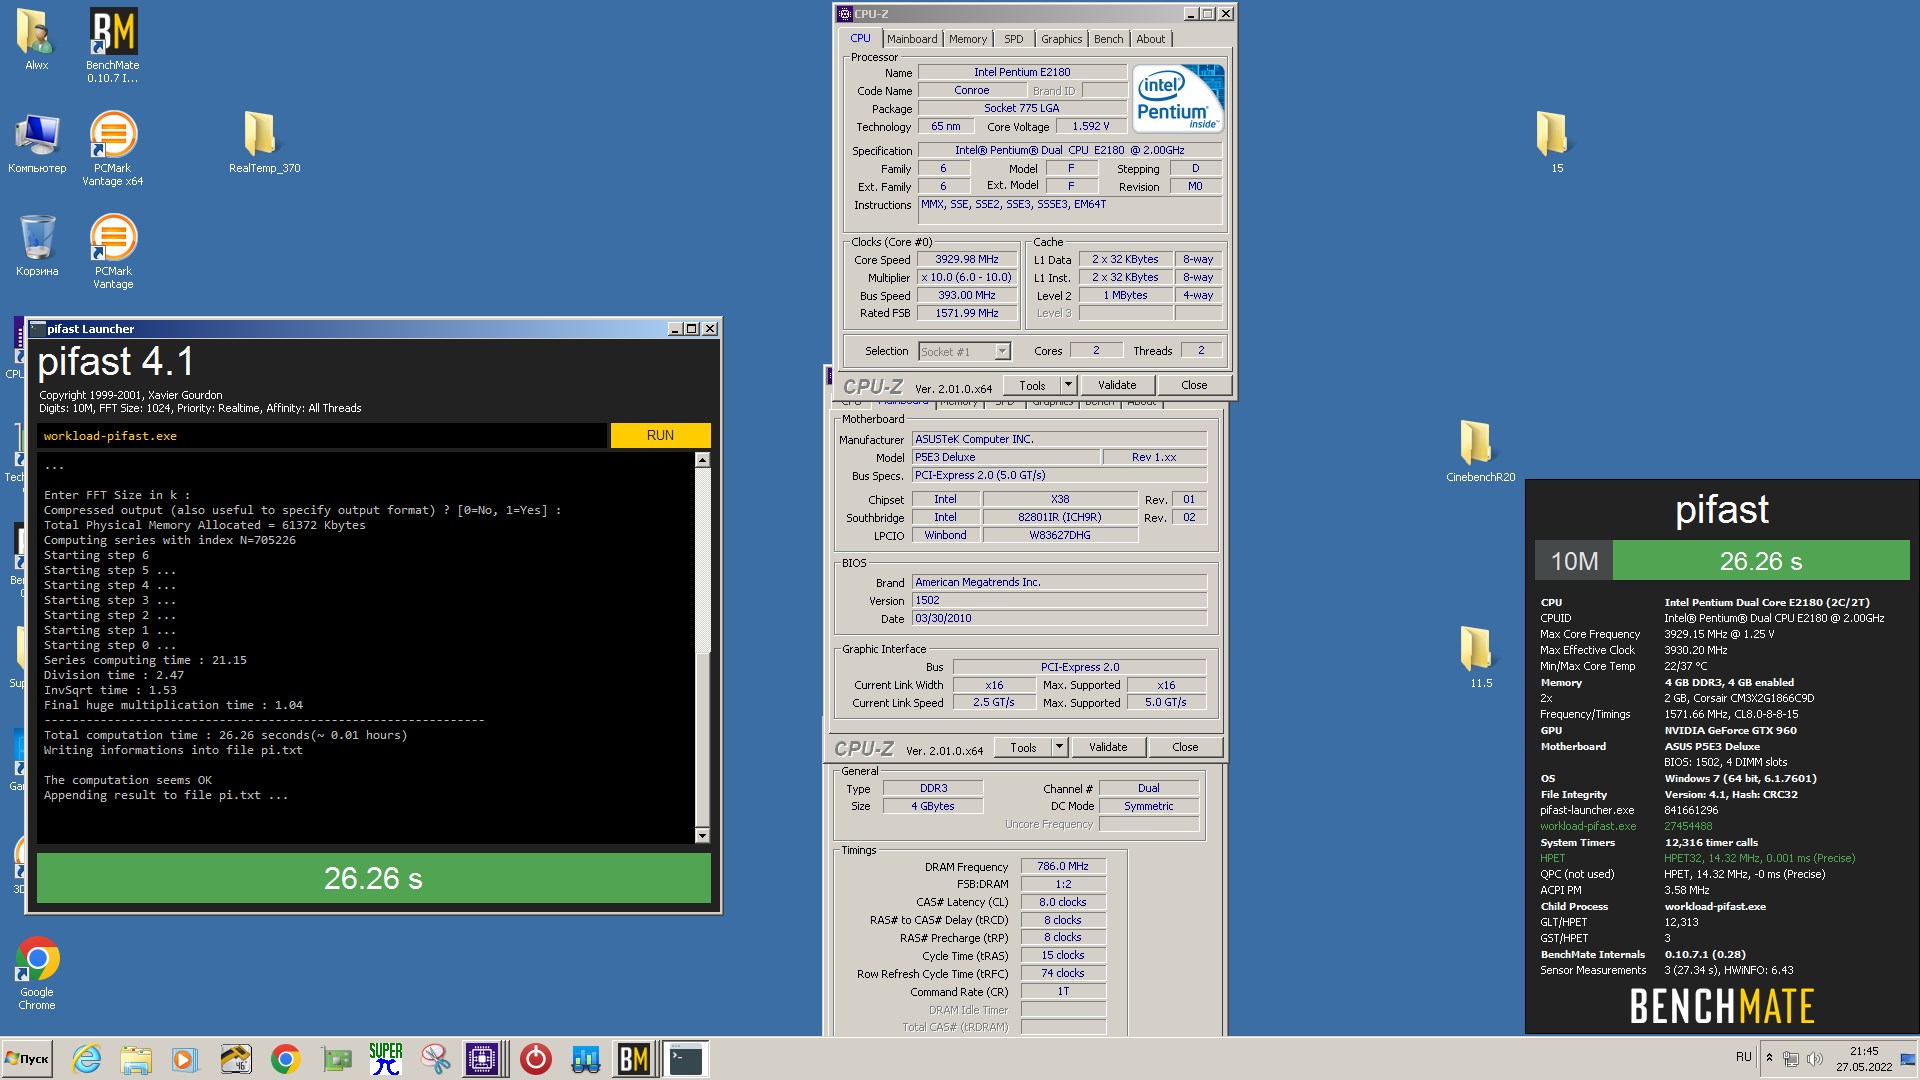
Task: Switch to the pifast console taskbar icon
Action: [x=686, y=1059]
